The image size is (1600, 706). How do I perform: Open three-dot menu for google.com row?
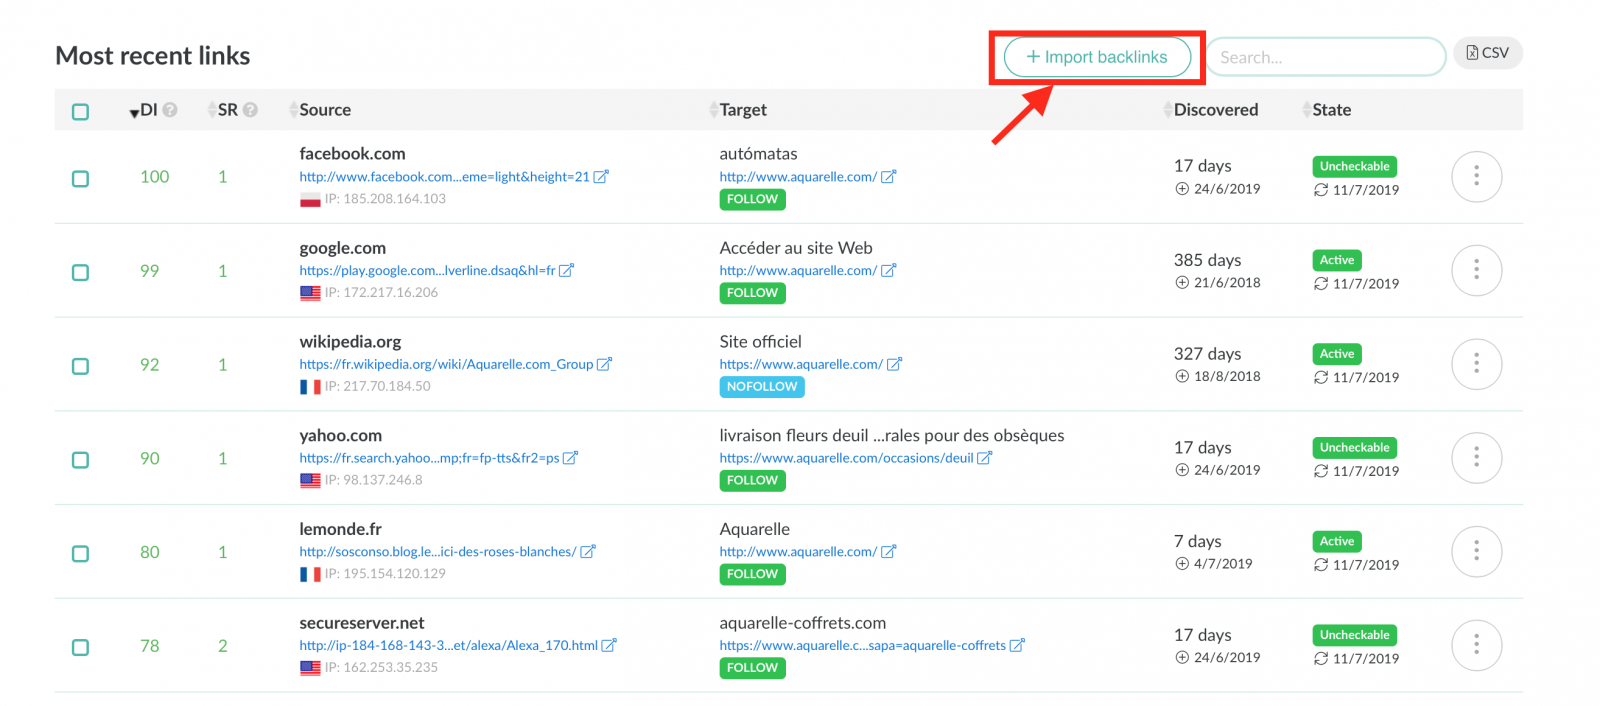pos(1476,270)
